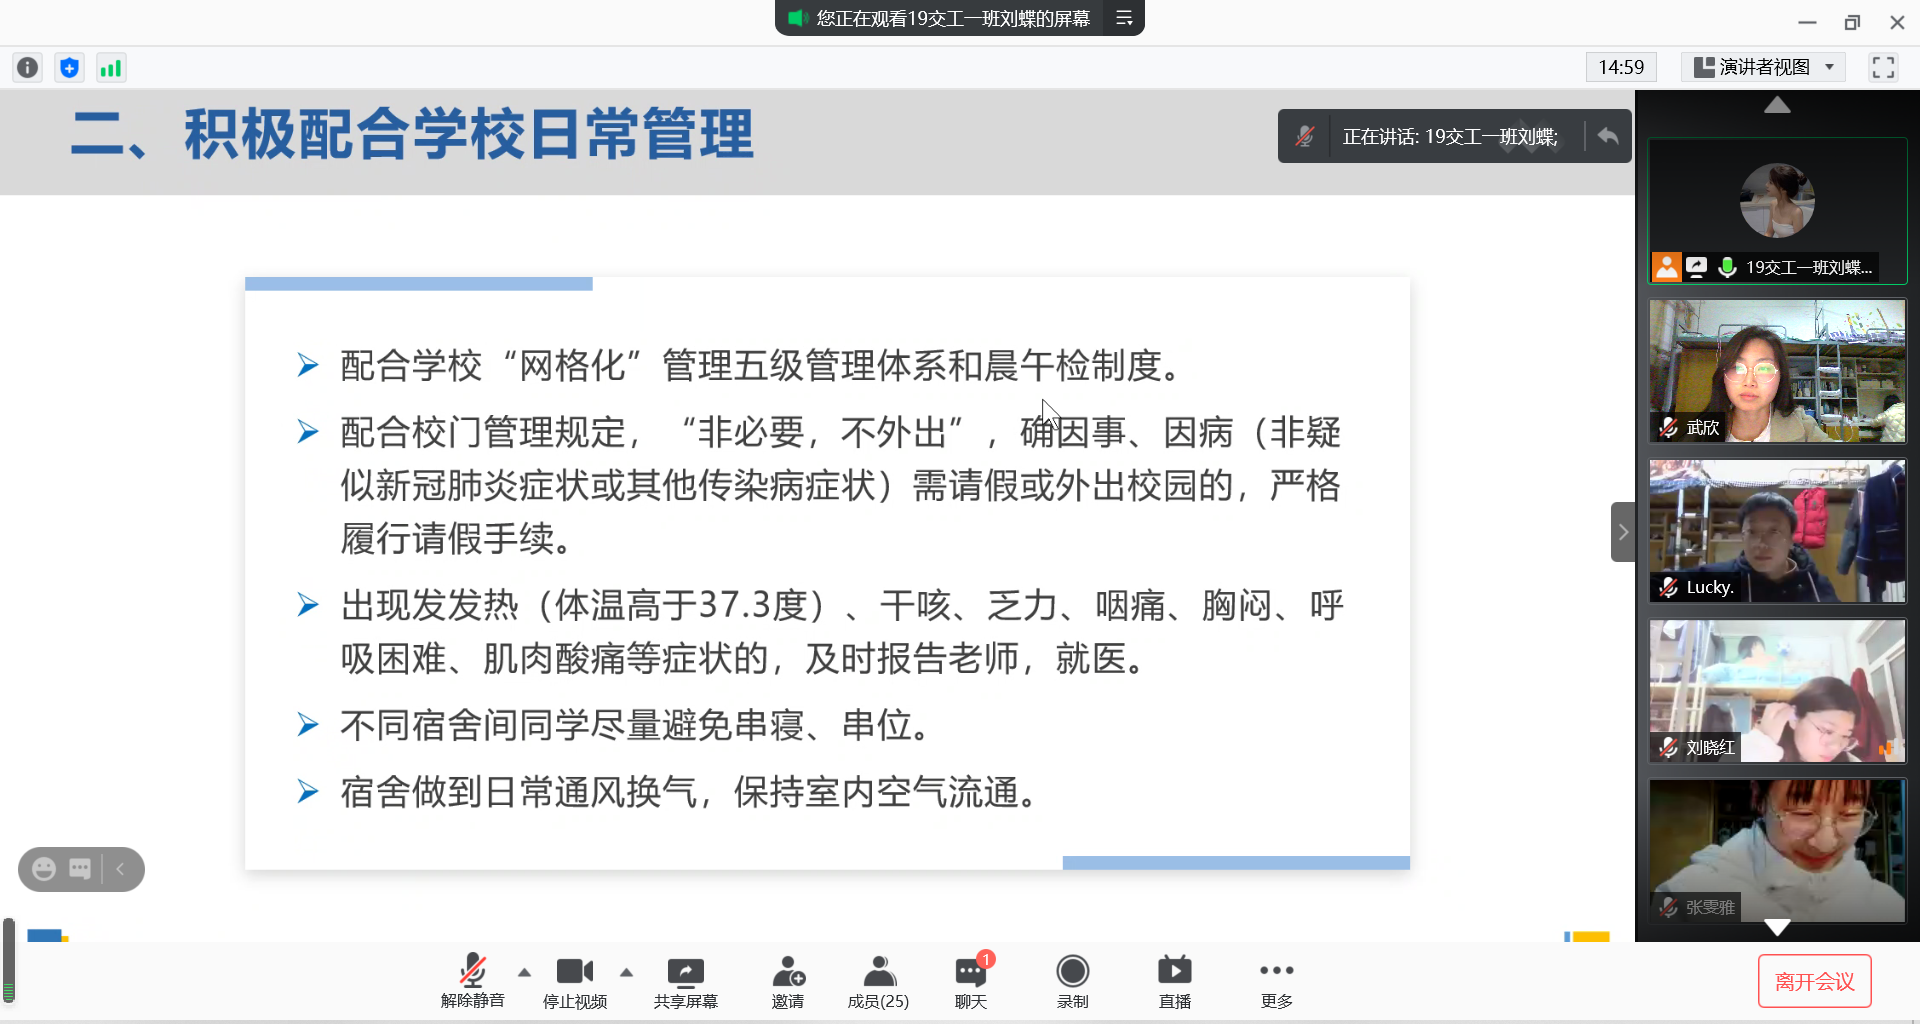Unmute the microphone (解除静音)
This screenshot has width=1920, height=1024.
473,981
